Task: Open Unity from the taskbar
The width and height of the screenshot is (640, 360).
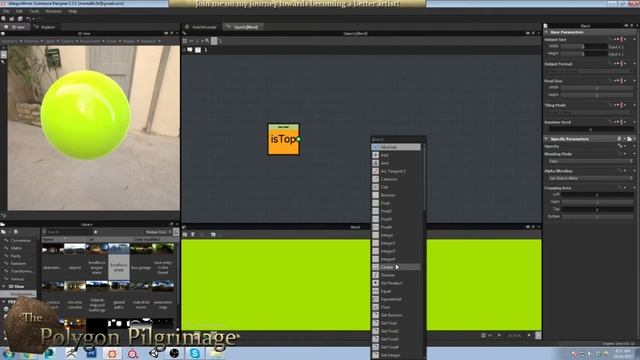Action: point(153,353)
